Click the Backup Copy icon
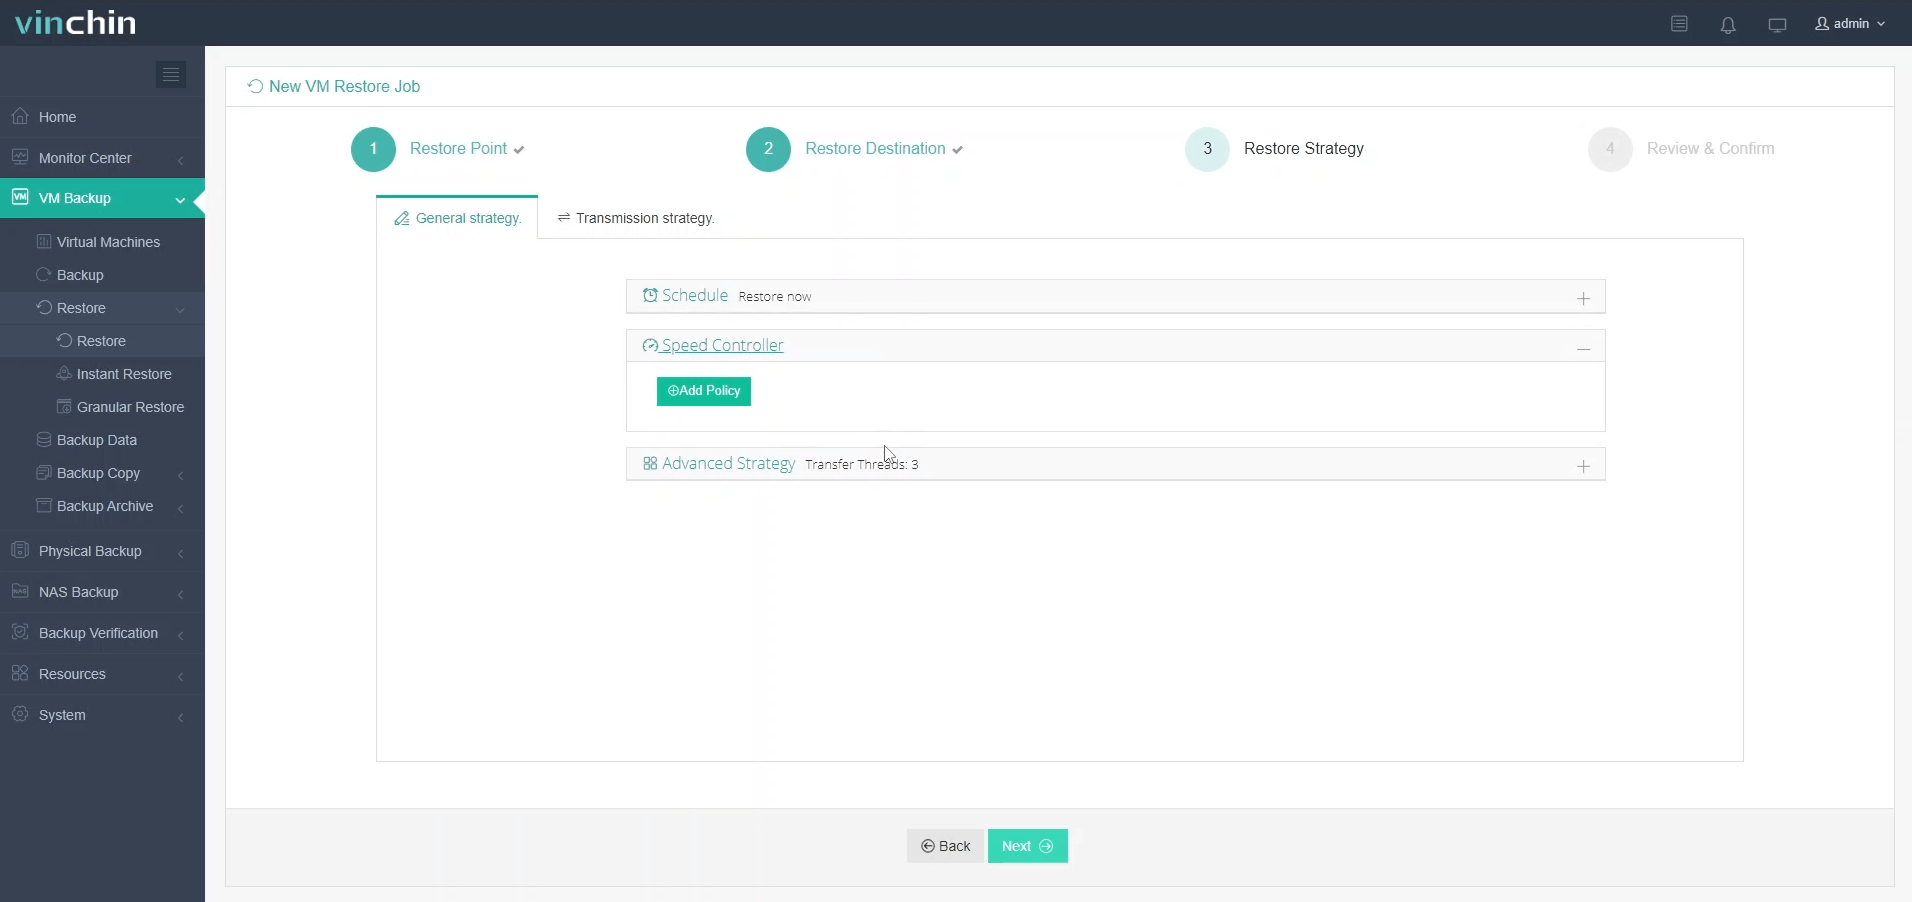 click(x=44, y=472)
